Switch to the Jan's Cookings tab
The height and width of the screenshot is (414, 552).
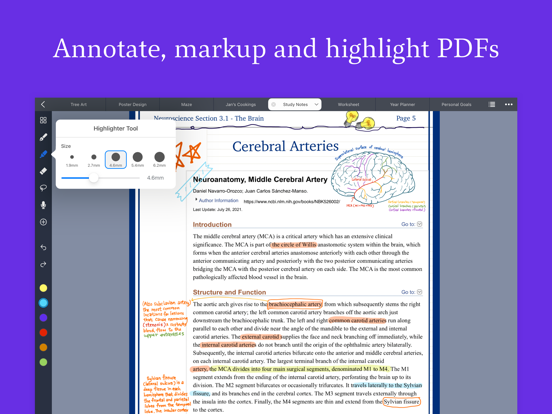point(241,105)
